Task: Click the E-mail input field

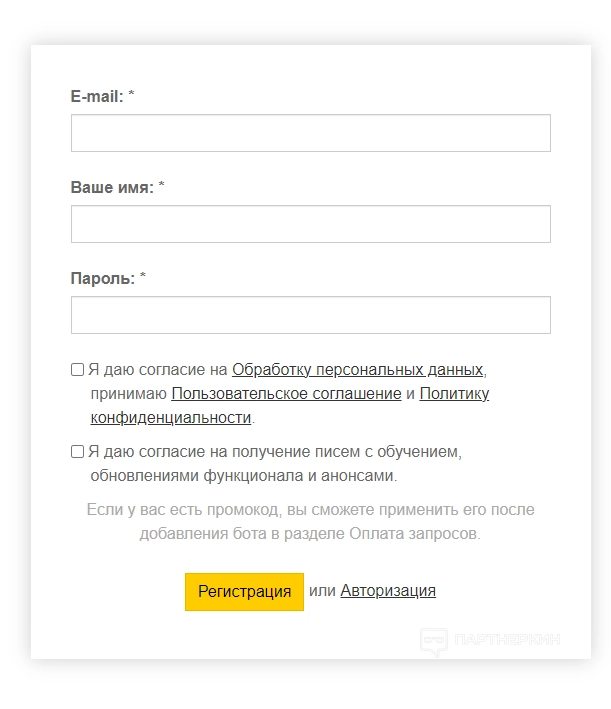Action: coord(310,133)
